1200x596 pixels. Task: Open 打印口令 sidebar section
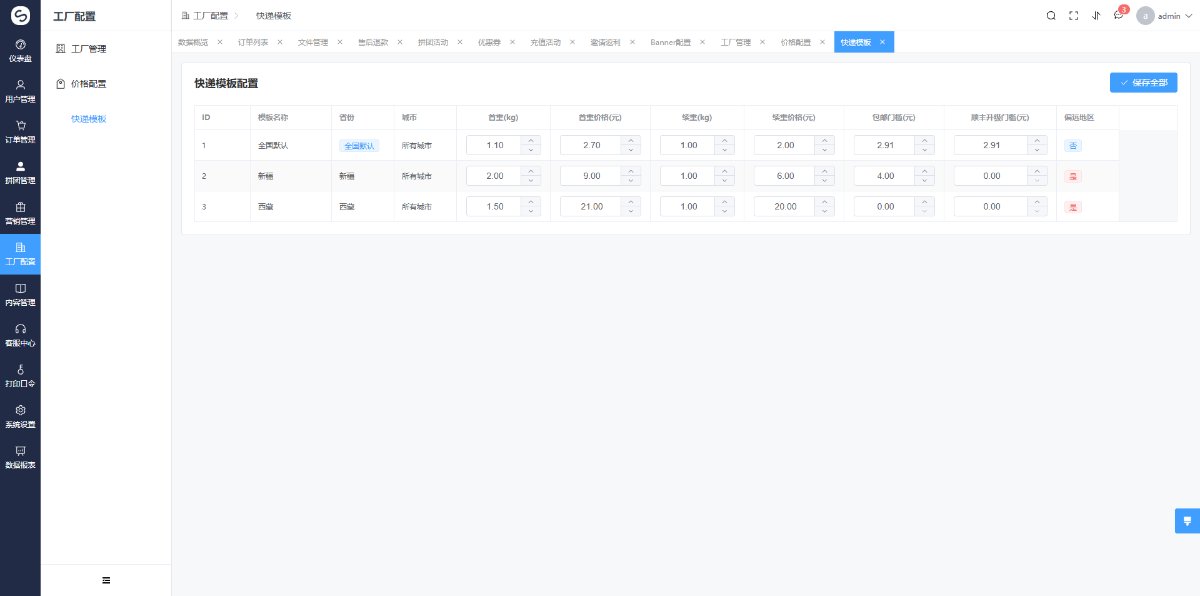pyautogui.click(x=20, y=376)
